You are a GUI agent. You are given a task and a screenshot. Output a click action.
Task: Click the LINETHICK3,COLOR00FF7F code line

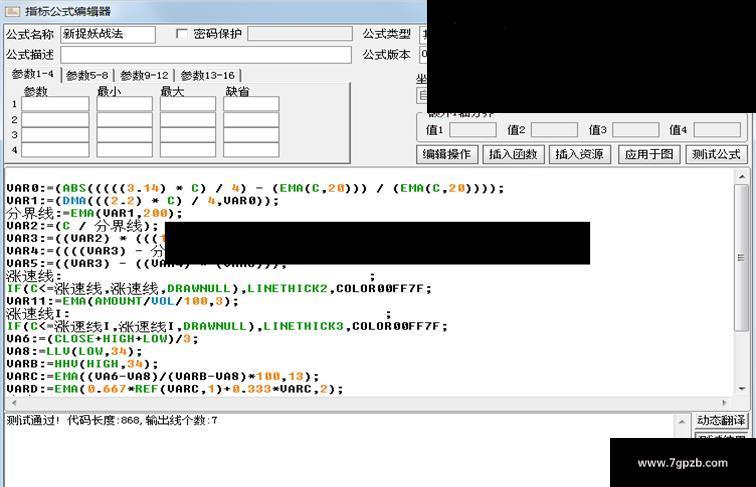227,326
